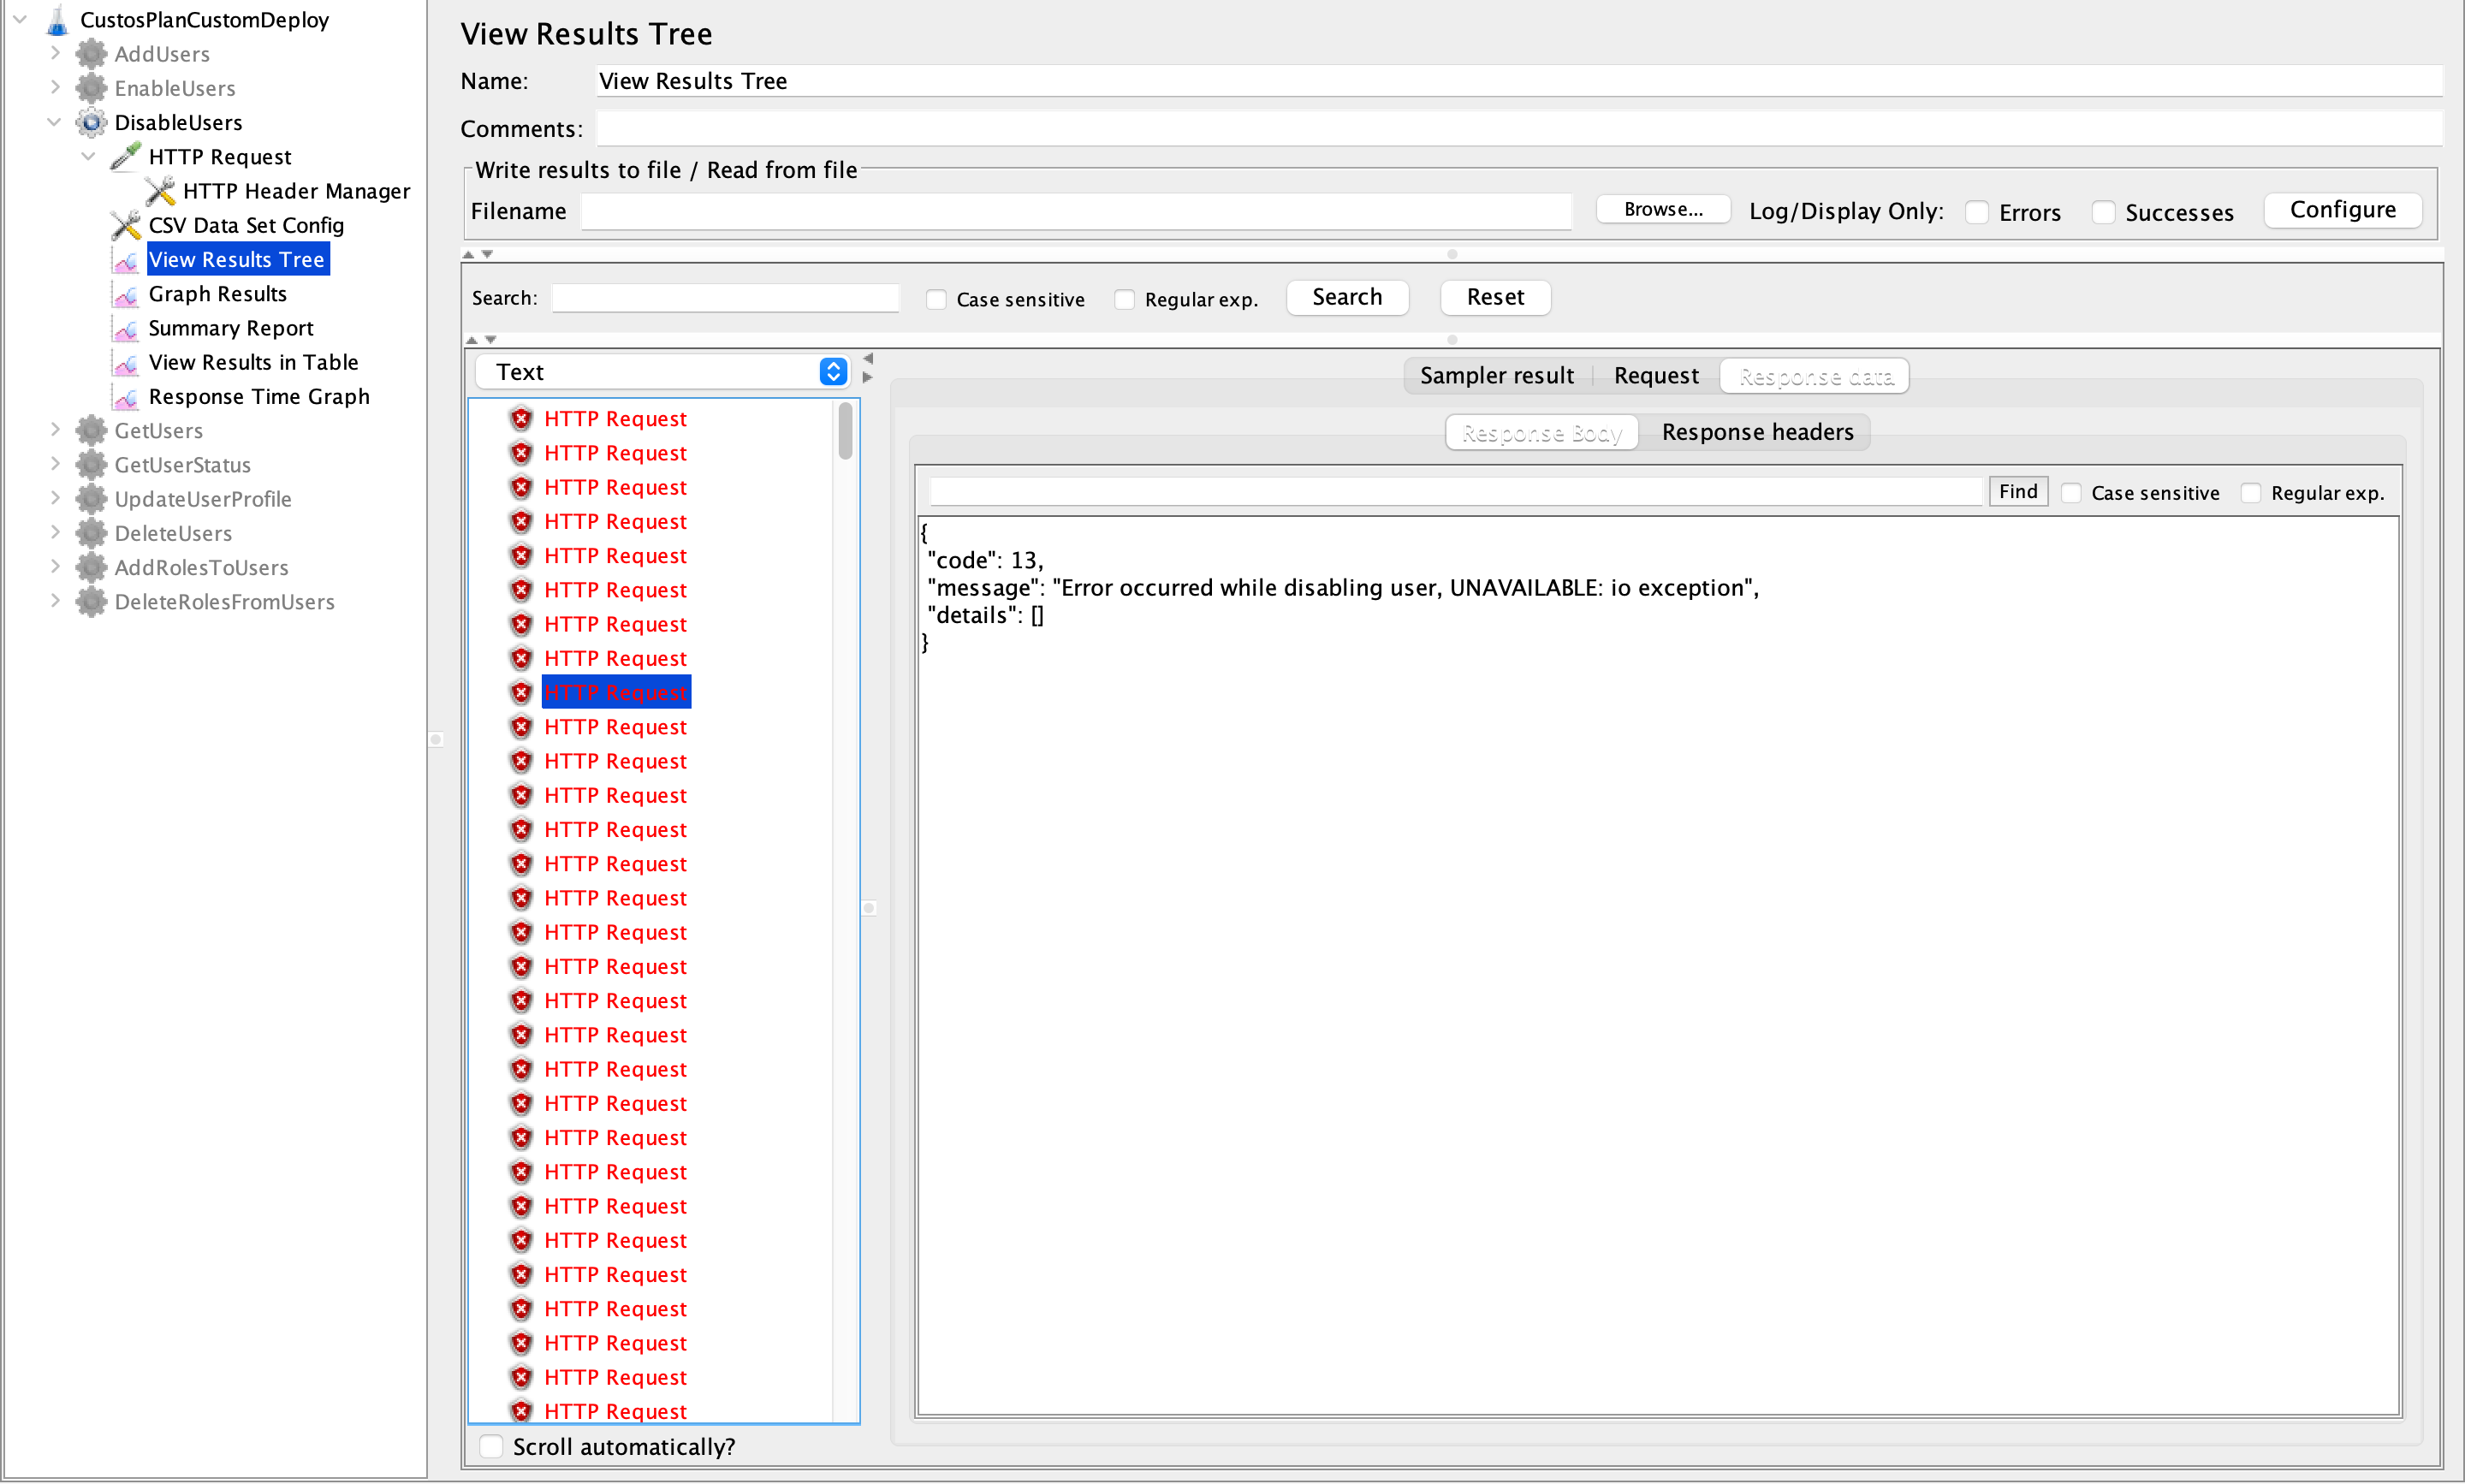Open the Response headers tab
The width and height of the screenshot is (2465, 1484).
tap(1757, 432)
